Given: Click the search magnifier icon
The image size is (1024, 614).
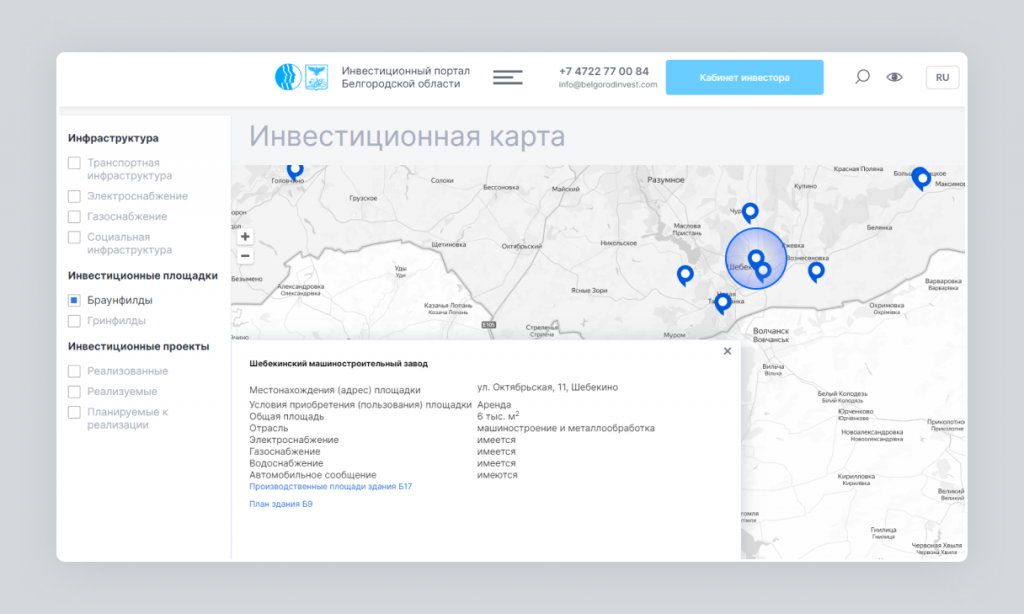Looking at the screenshot, I should (x=862, y=77).
